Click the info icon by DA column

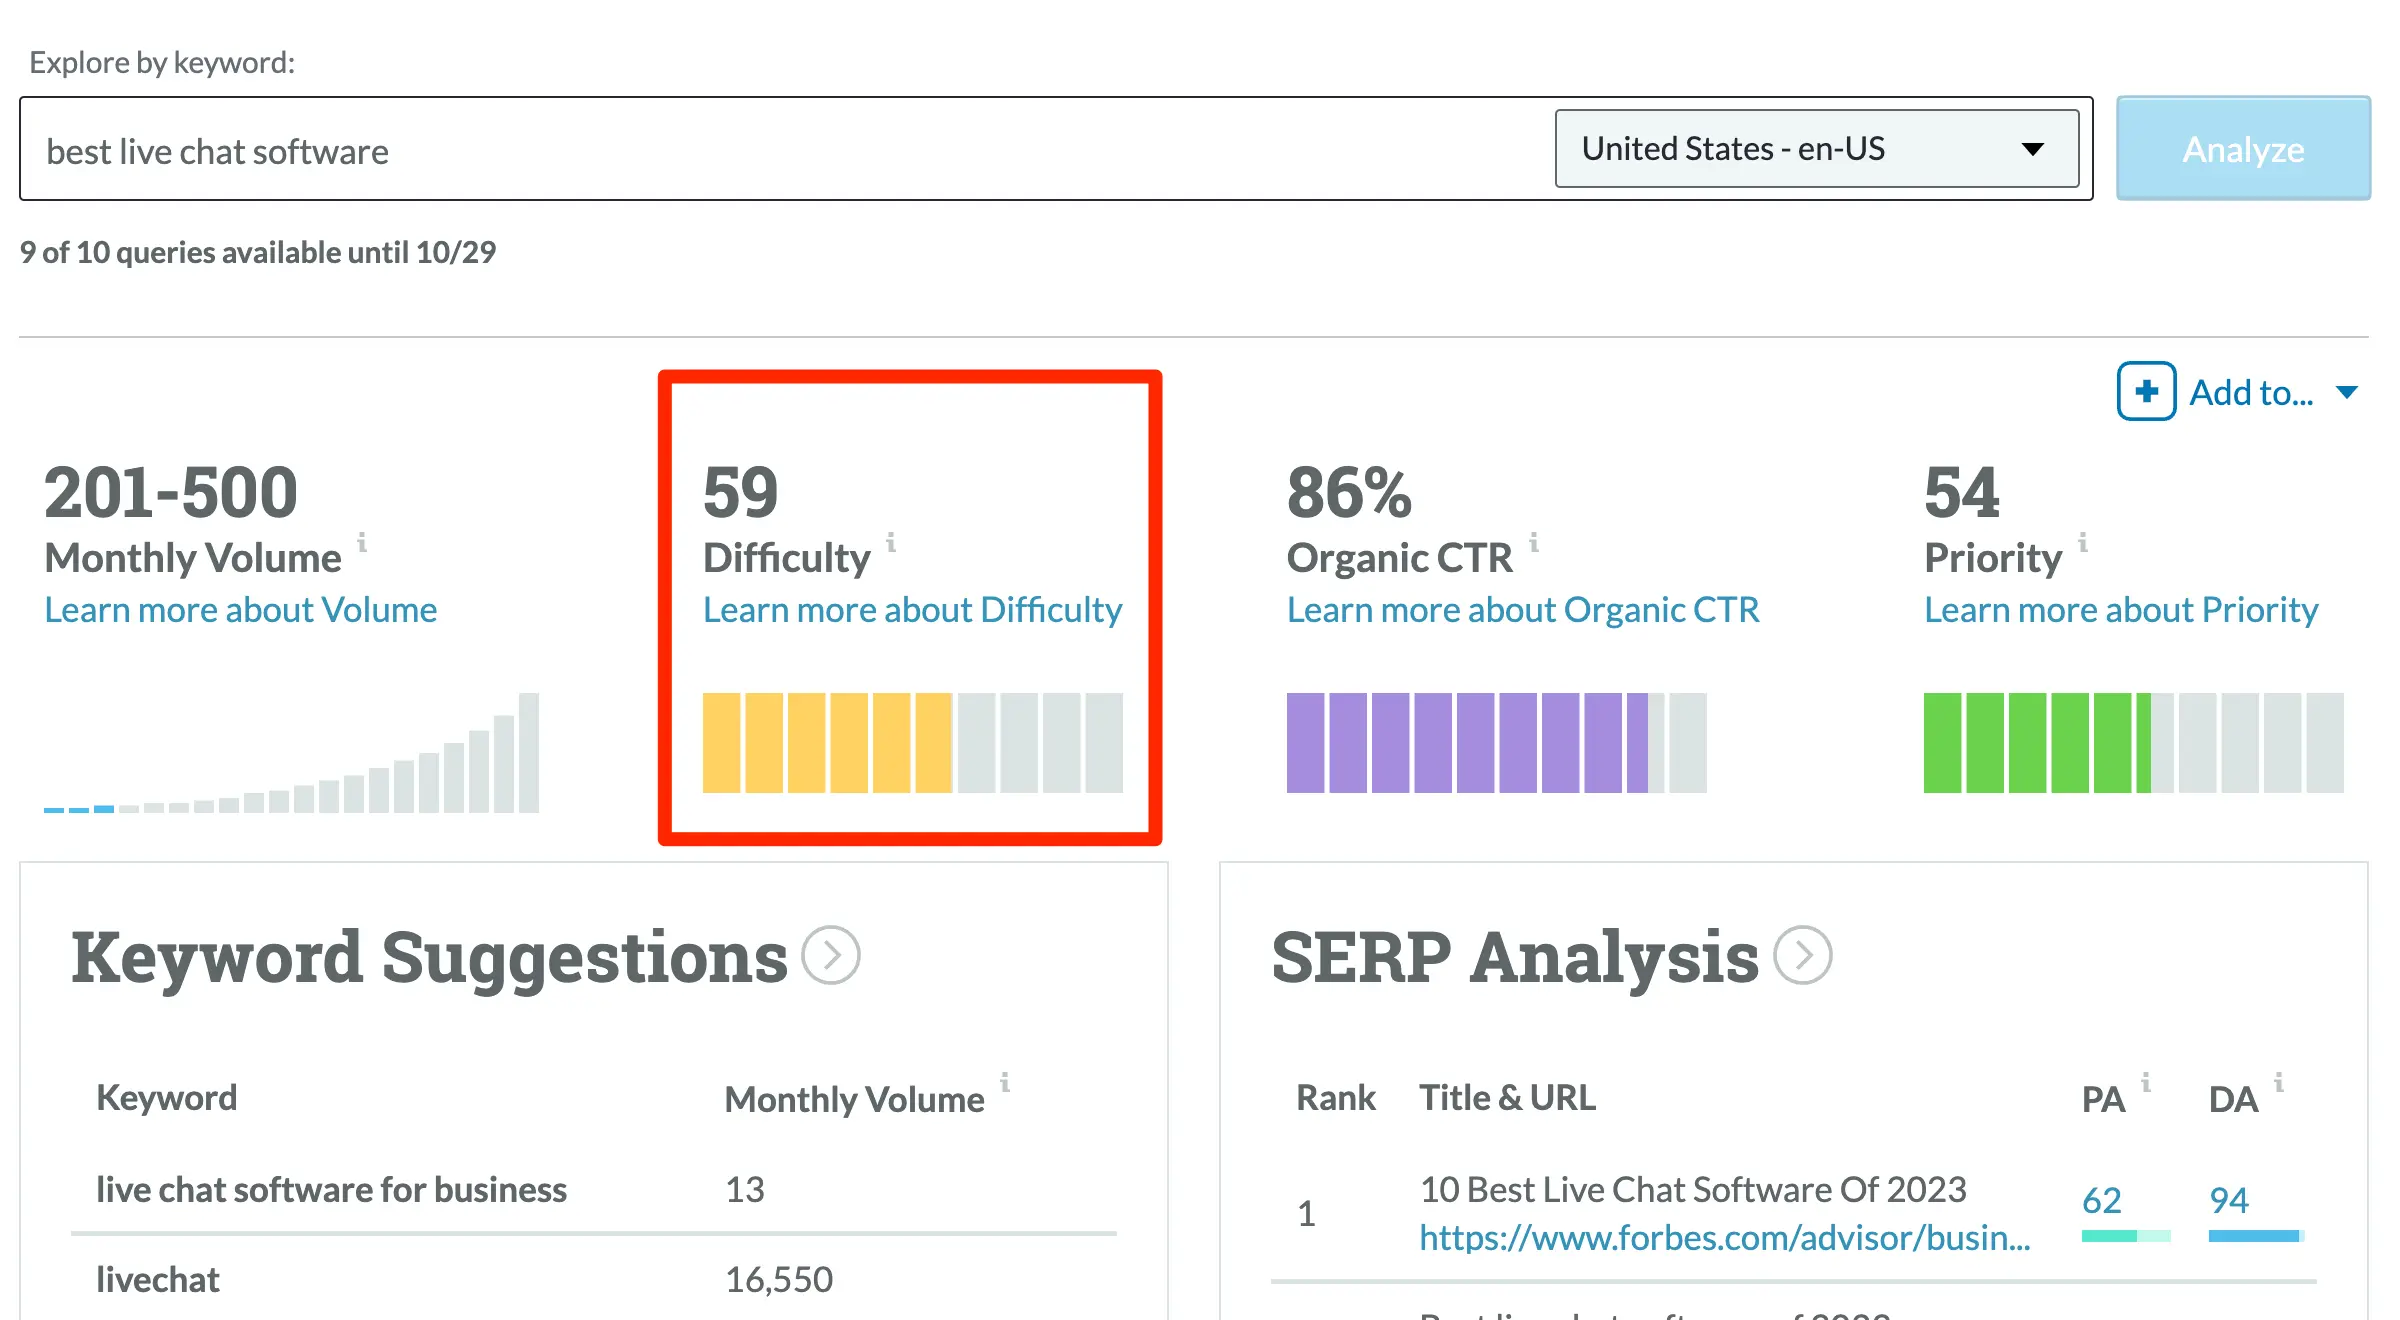coord(2279,1082)
